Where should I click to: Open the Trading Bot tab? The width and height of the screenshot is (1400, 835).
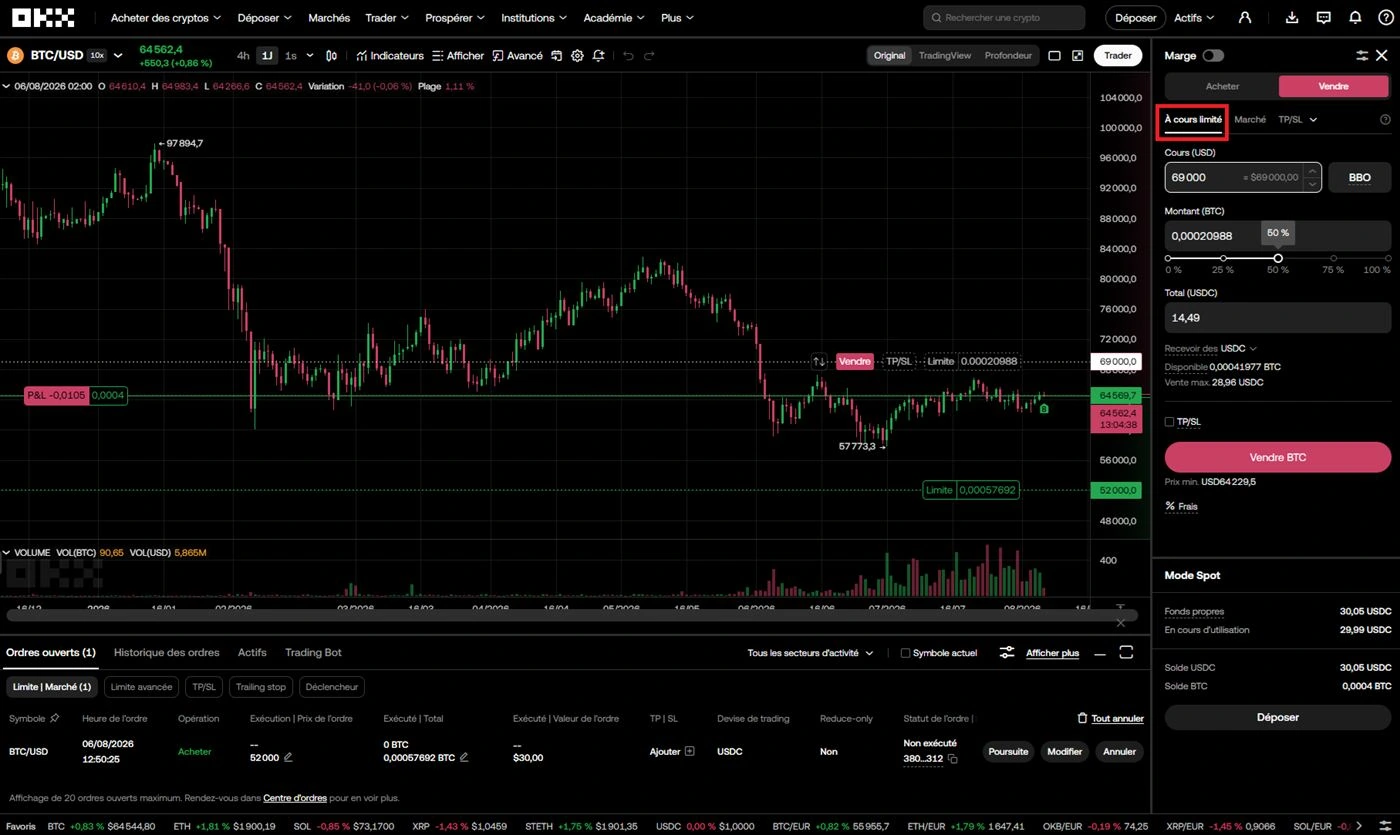coord(313,653)
